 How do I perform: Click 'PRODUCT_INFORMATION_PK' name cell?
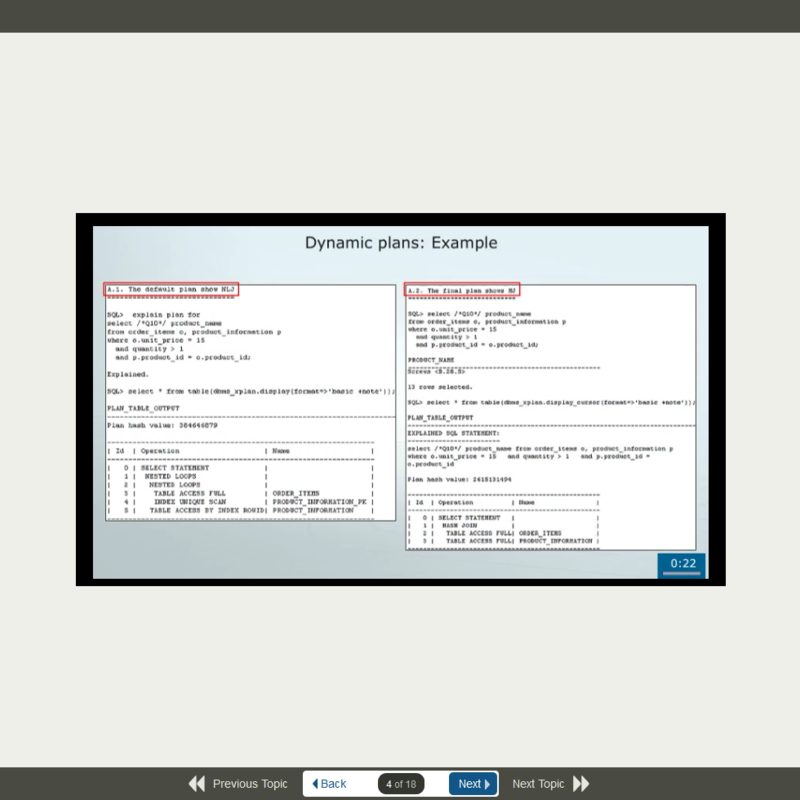pyautogui.click(x=319, y=502)
